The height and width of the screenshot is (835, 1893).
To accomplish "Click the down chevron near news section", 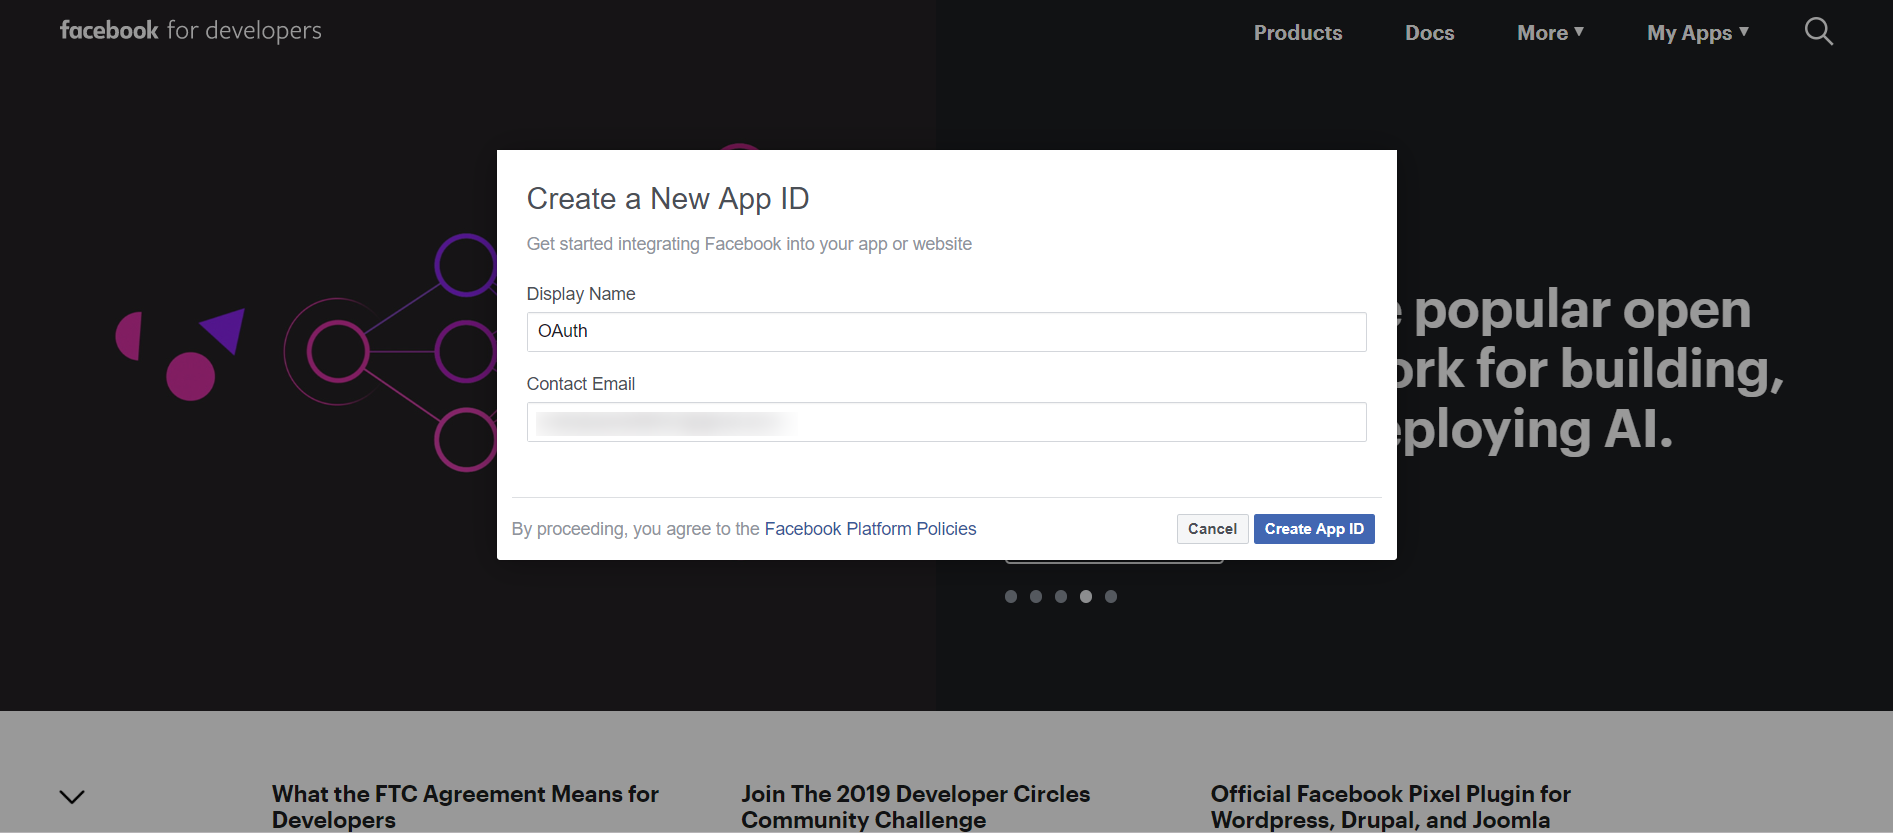I will click(72, 797).
